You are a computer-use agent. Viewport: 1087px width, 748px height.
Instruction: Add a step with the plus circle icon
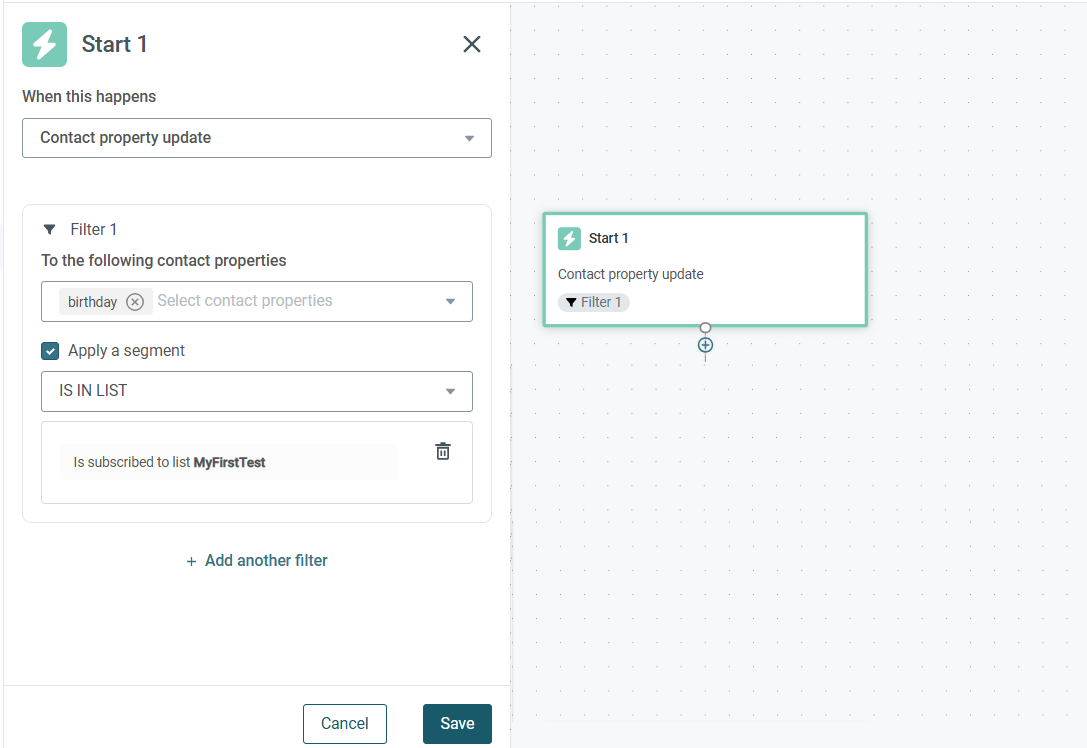705,345
